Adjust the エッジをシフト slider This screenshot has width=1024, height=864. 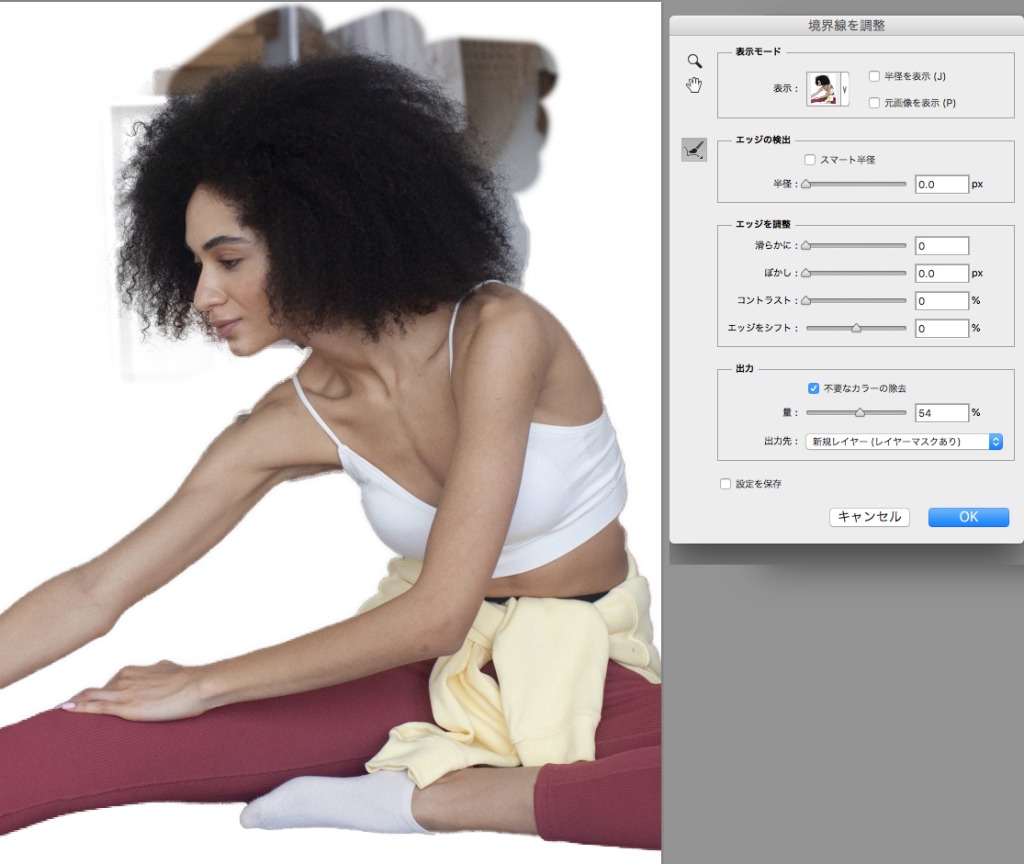[x=856, y=328]
